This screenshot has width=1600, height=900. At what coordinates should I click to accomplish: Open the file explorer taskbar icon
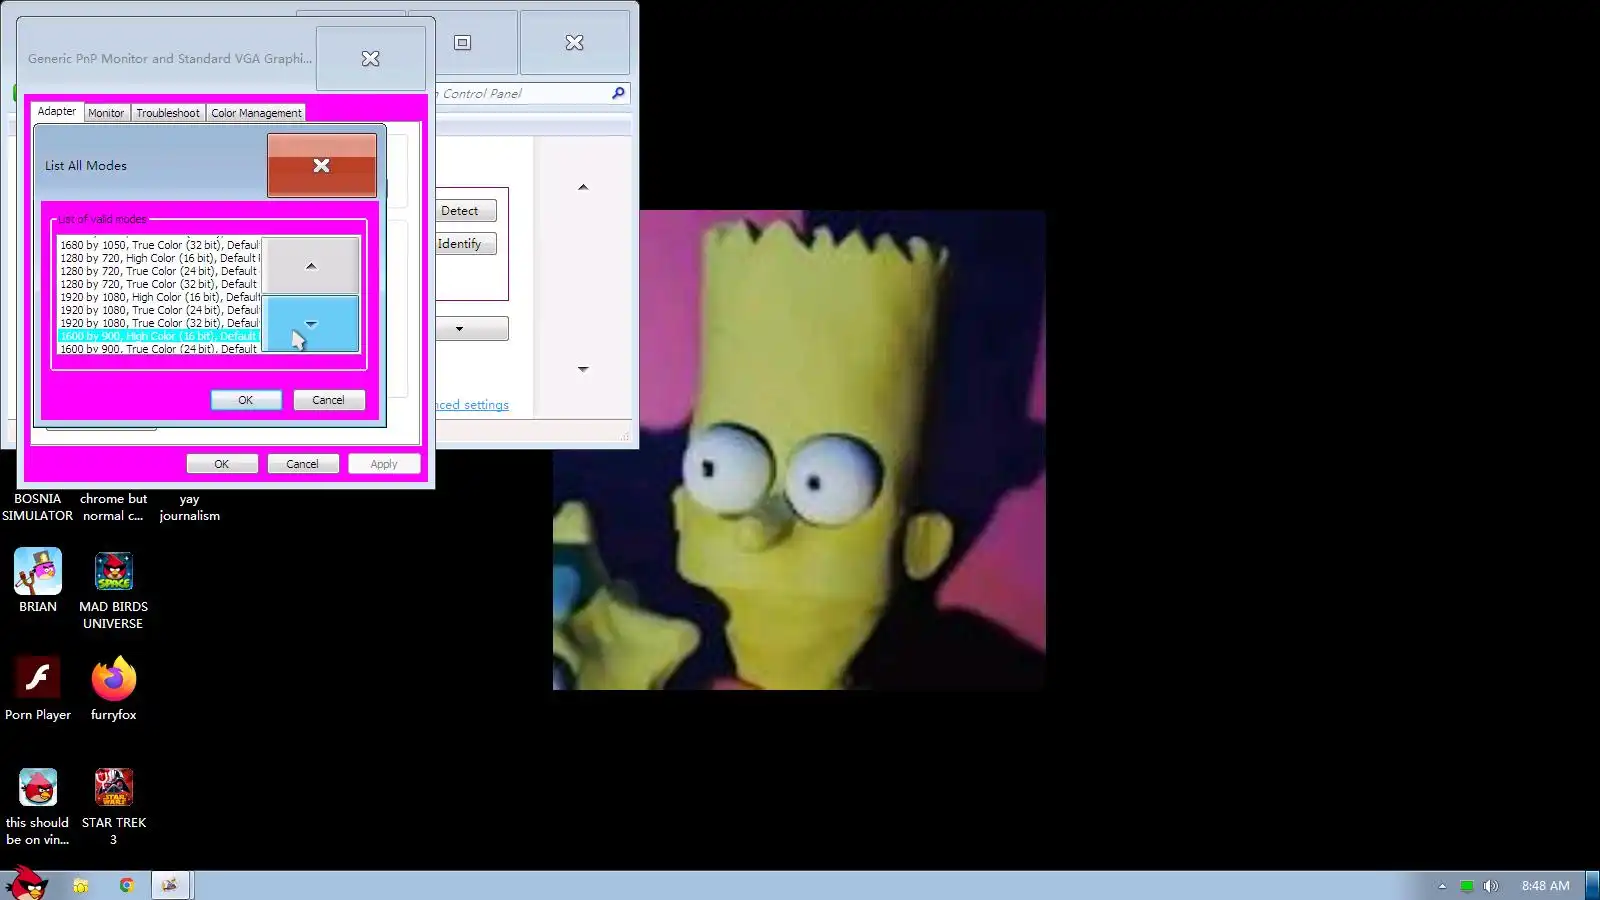81,885
